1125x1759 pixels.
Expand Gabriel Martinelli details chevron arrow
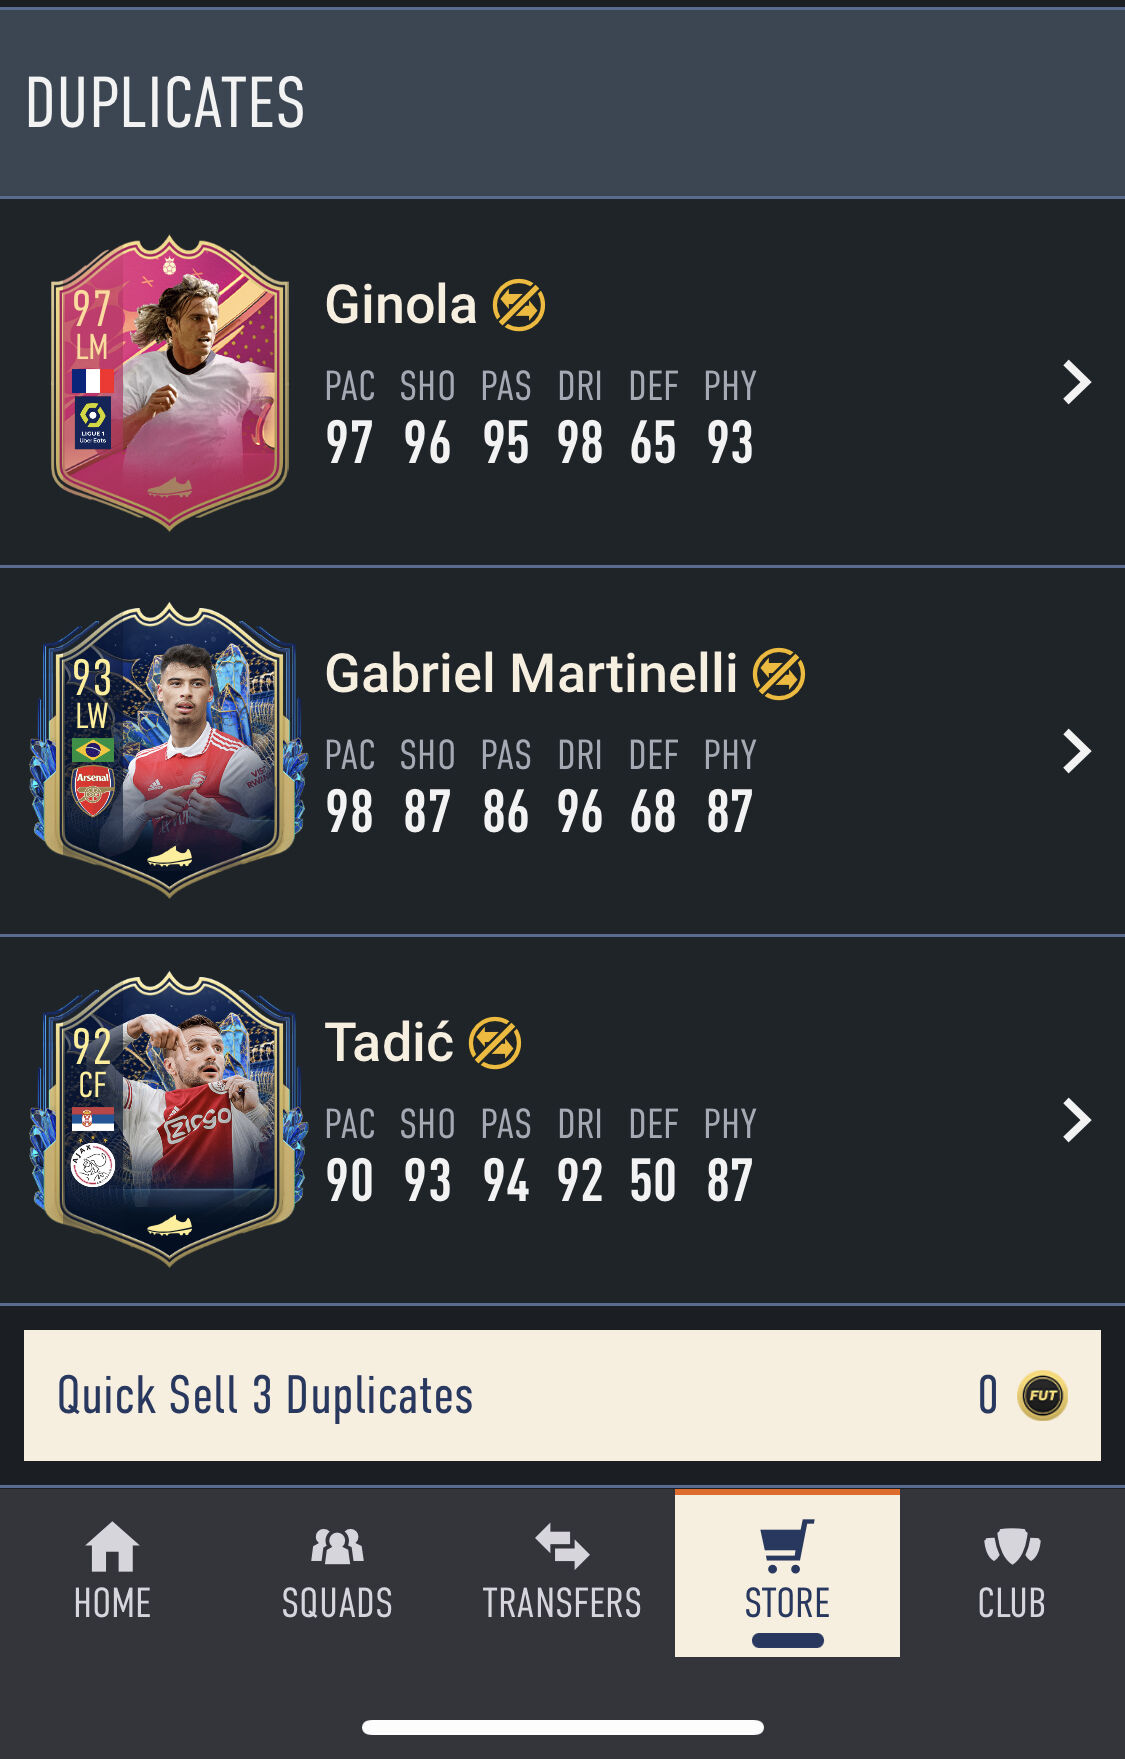point(1076,751)
